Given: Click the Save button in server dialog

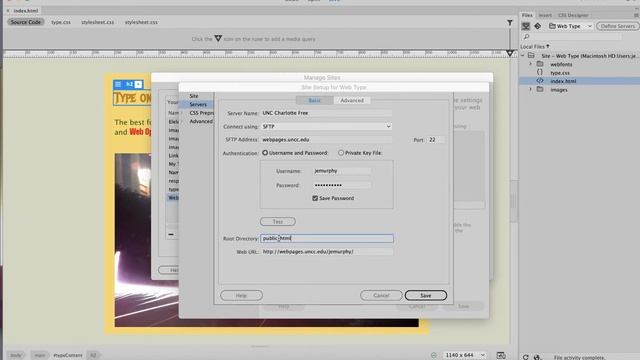Looking at the screenshot, I should pos(426,295).
